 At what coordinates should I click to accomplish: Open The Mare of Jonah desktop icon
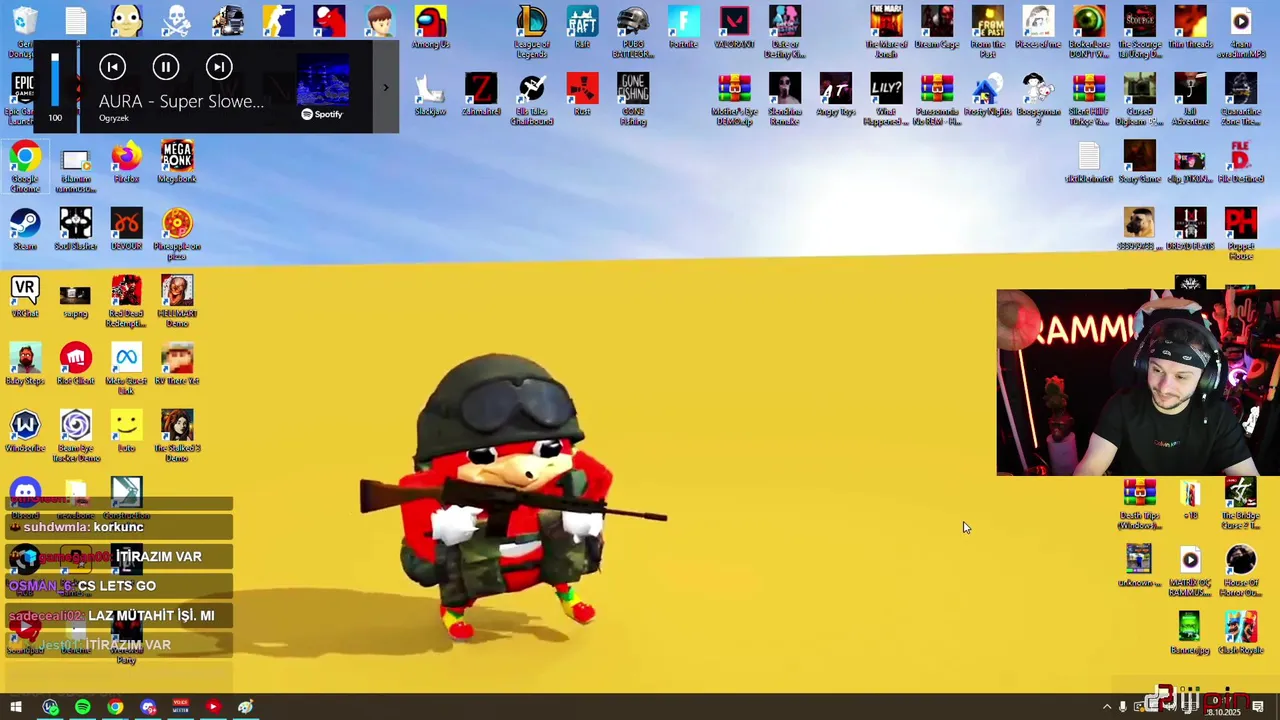click(886, 32)
